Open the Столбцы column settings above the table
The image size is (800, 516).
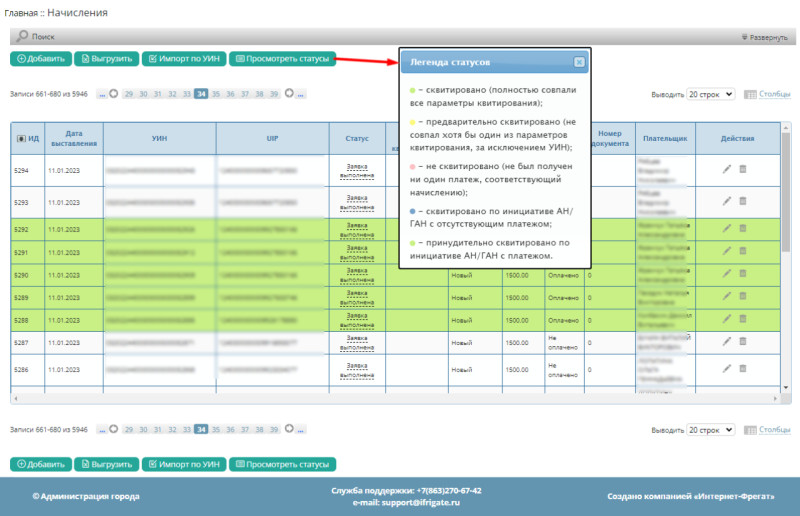tap(767, 94)
